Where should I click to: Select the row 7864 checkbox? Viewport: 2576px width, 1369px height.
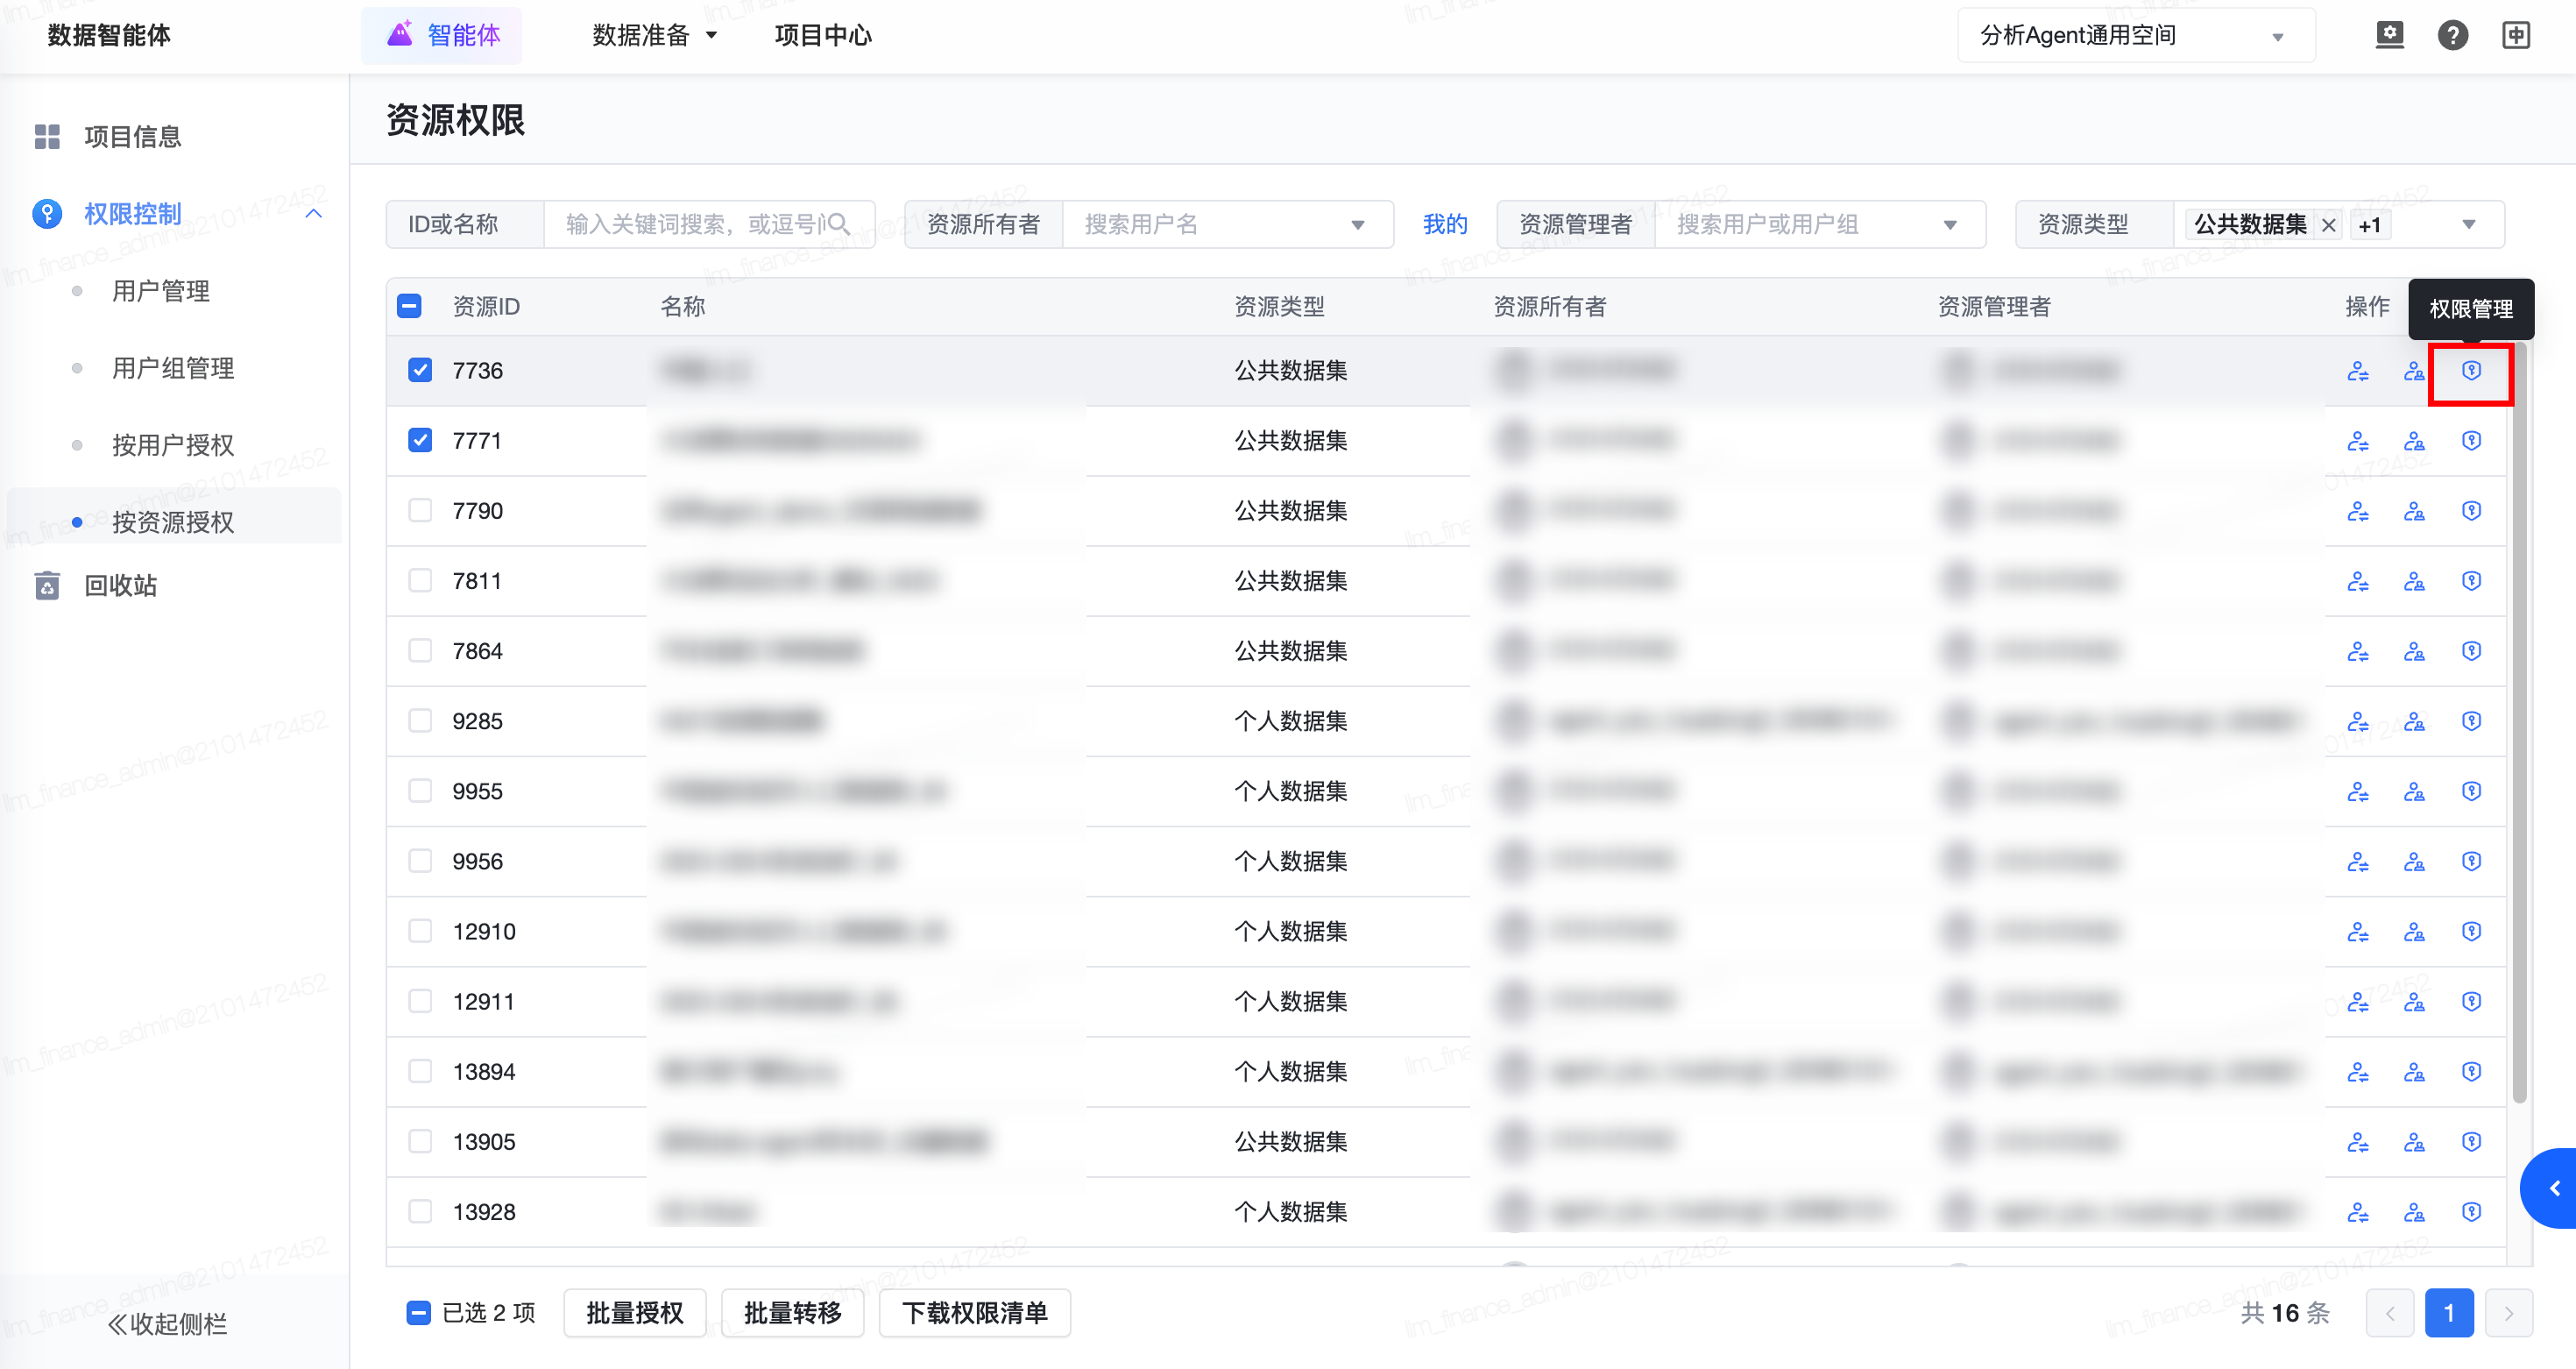click(x=420, y=650)
